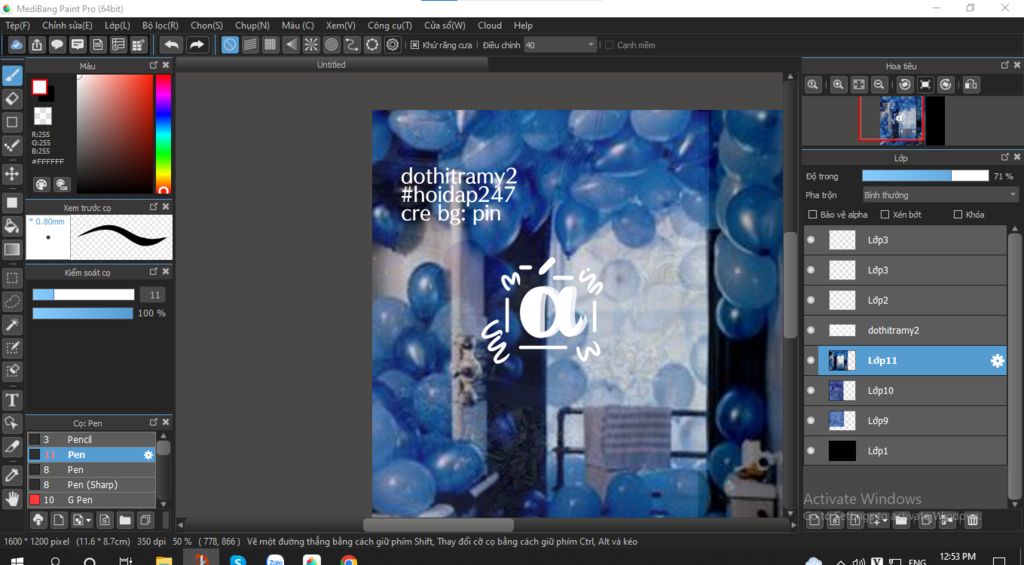Image resolution: width=1024 pixels, height=565 pixels.
Task: Adjust the Độ trong opacity slider
Action: coord(925,176)
